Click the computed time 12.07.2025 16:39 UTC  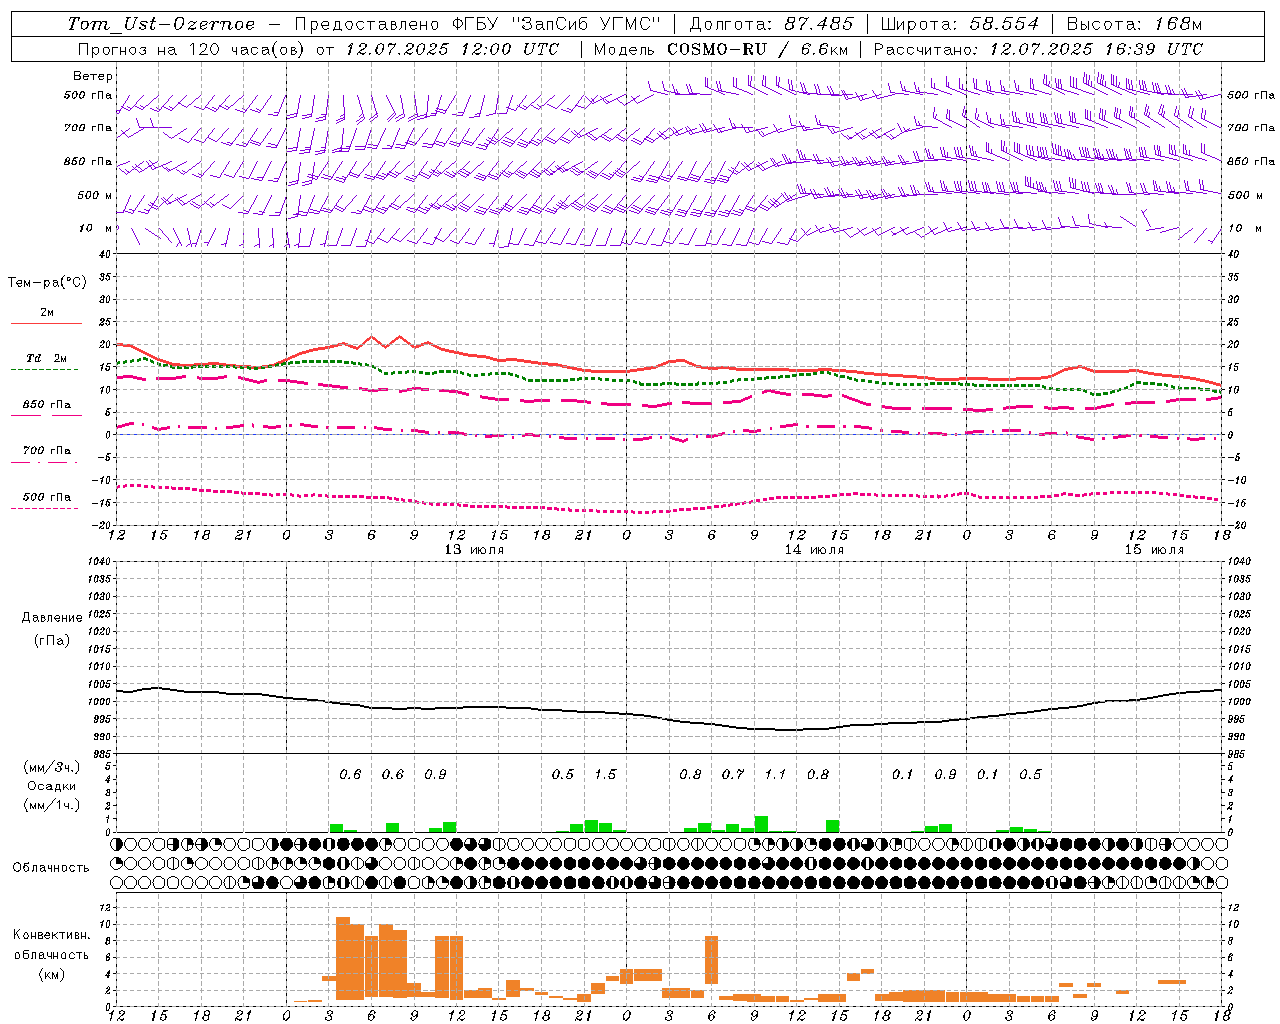point(1096,49)
